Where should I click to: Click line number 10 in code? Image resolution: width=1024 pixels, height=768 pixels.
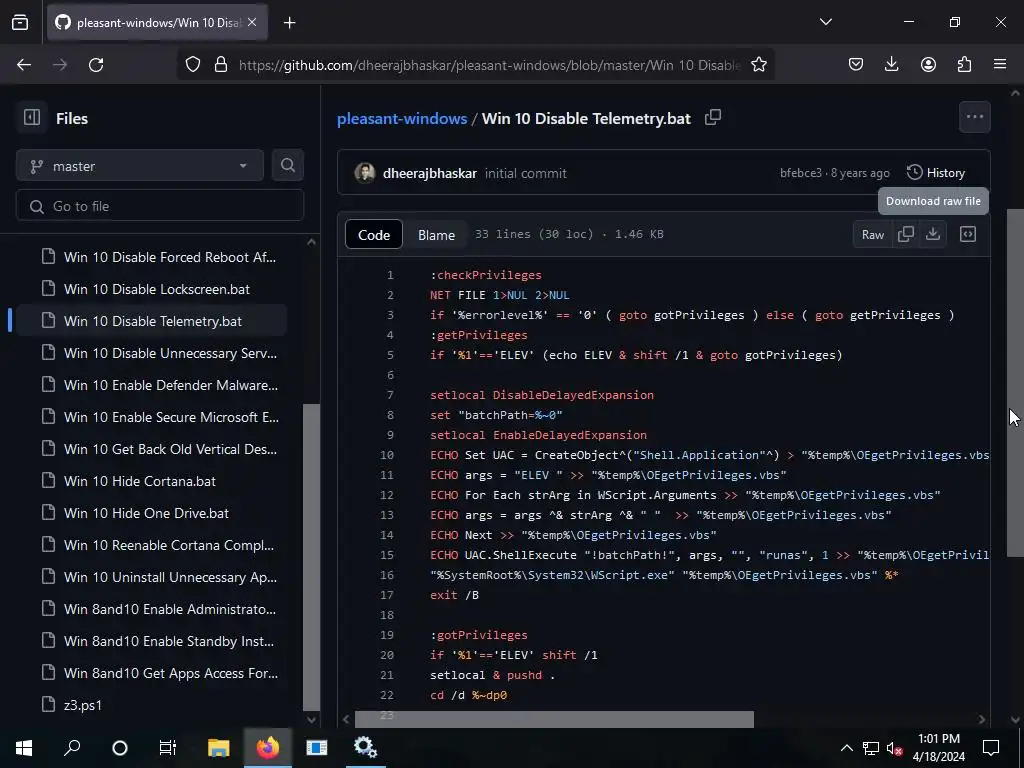point(387,455)
